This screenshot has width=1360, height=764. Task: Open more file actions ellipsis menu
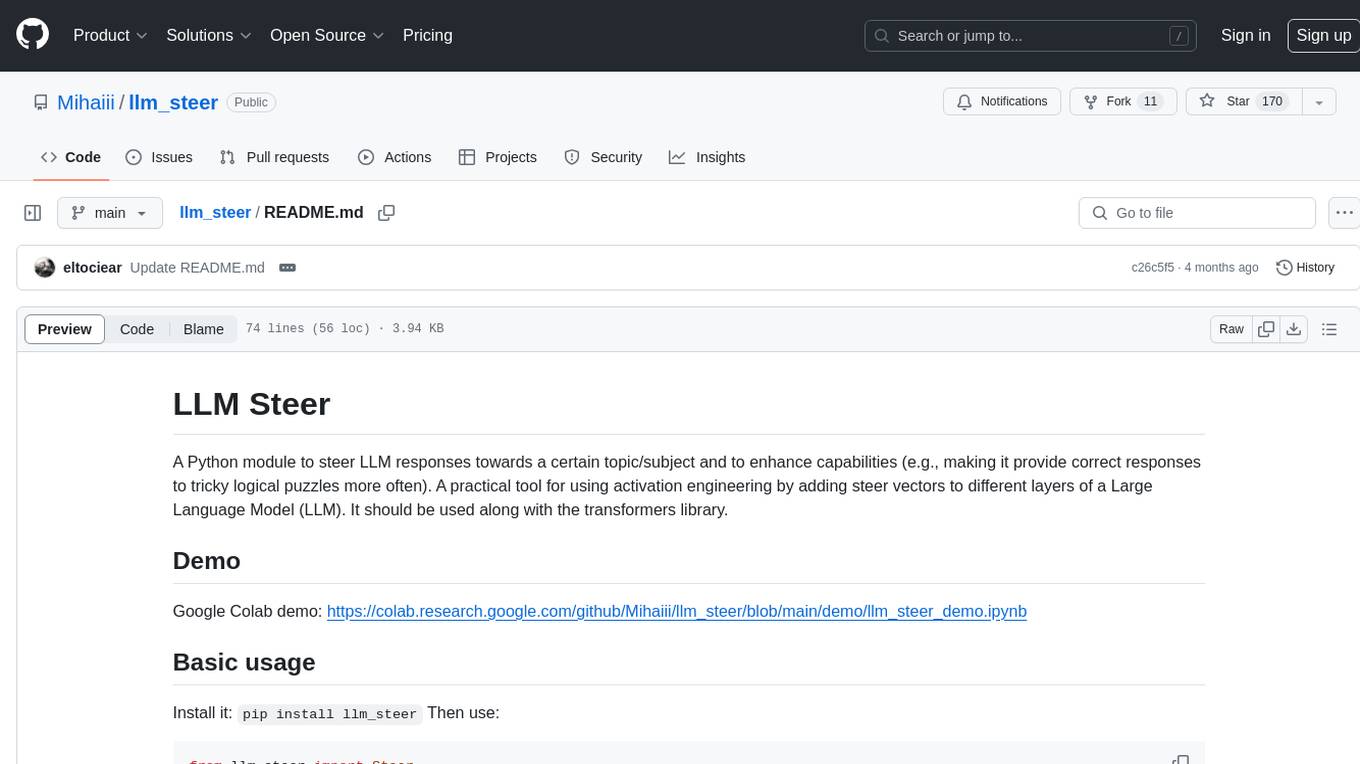[1345, 213]
